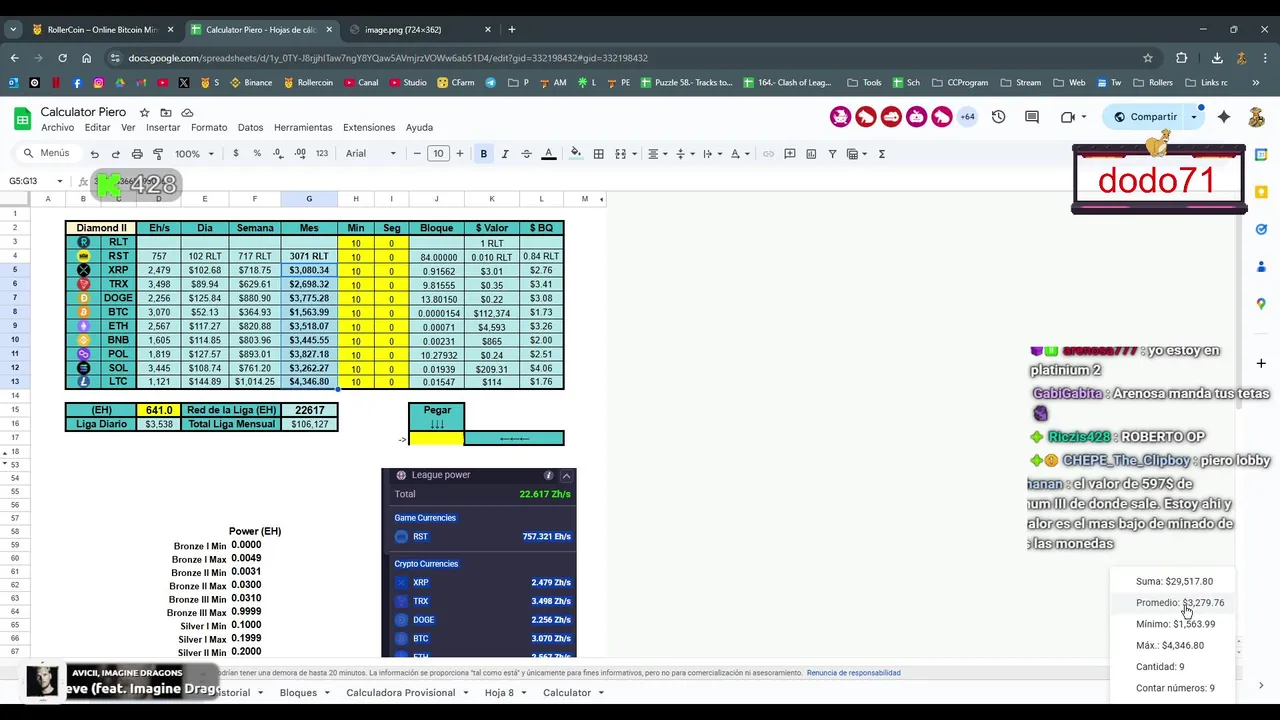Viewport: 1280px width, 720px height.
Task: Open Google Maps in the side panel
Action: (x=1261, y=304)
